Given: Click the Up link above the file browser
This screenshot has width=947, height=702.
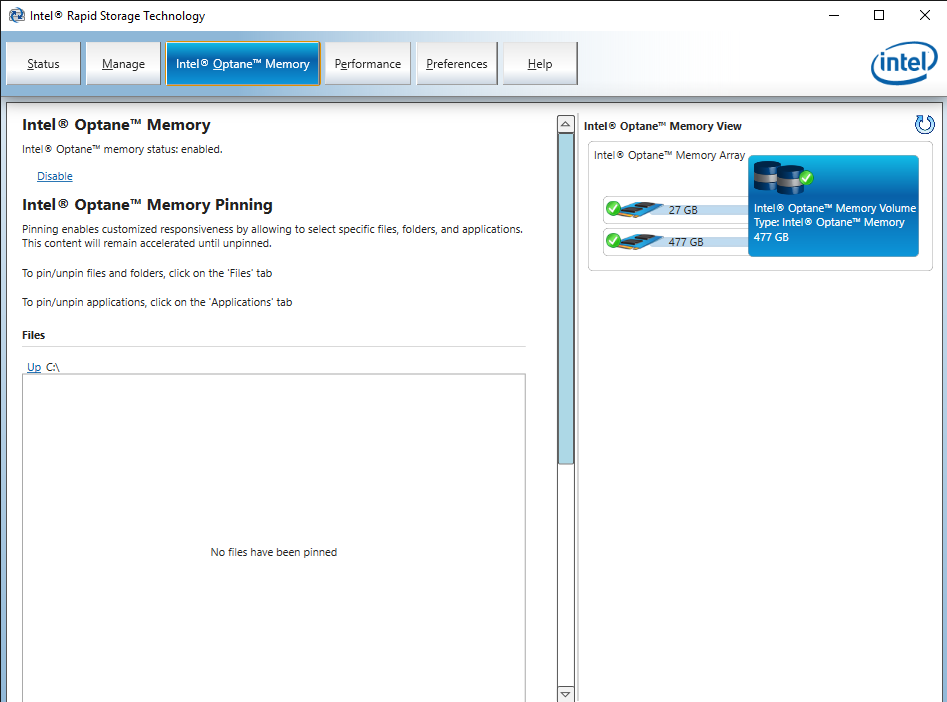Looking at the screenshot, I should (x=33, y=367).
